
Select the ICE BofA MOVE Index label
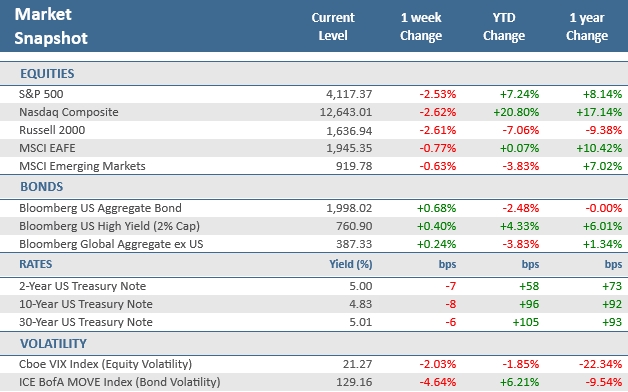[119, 382]
